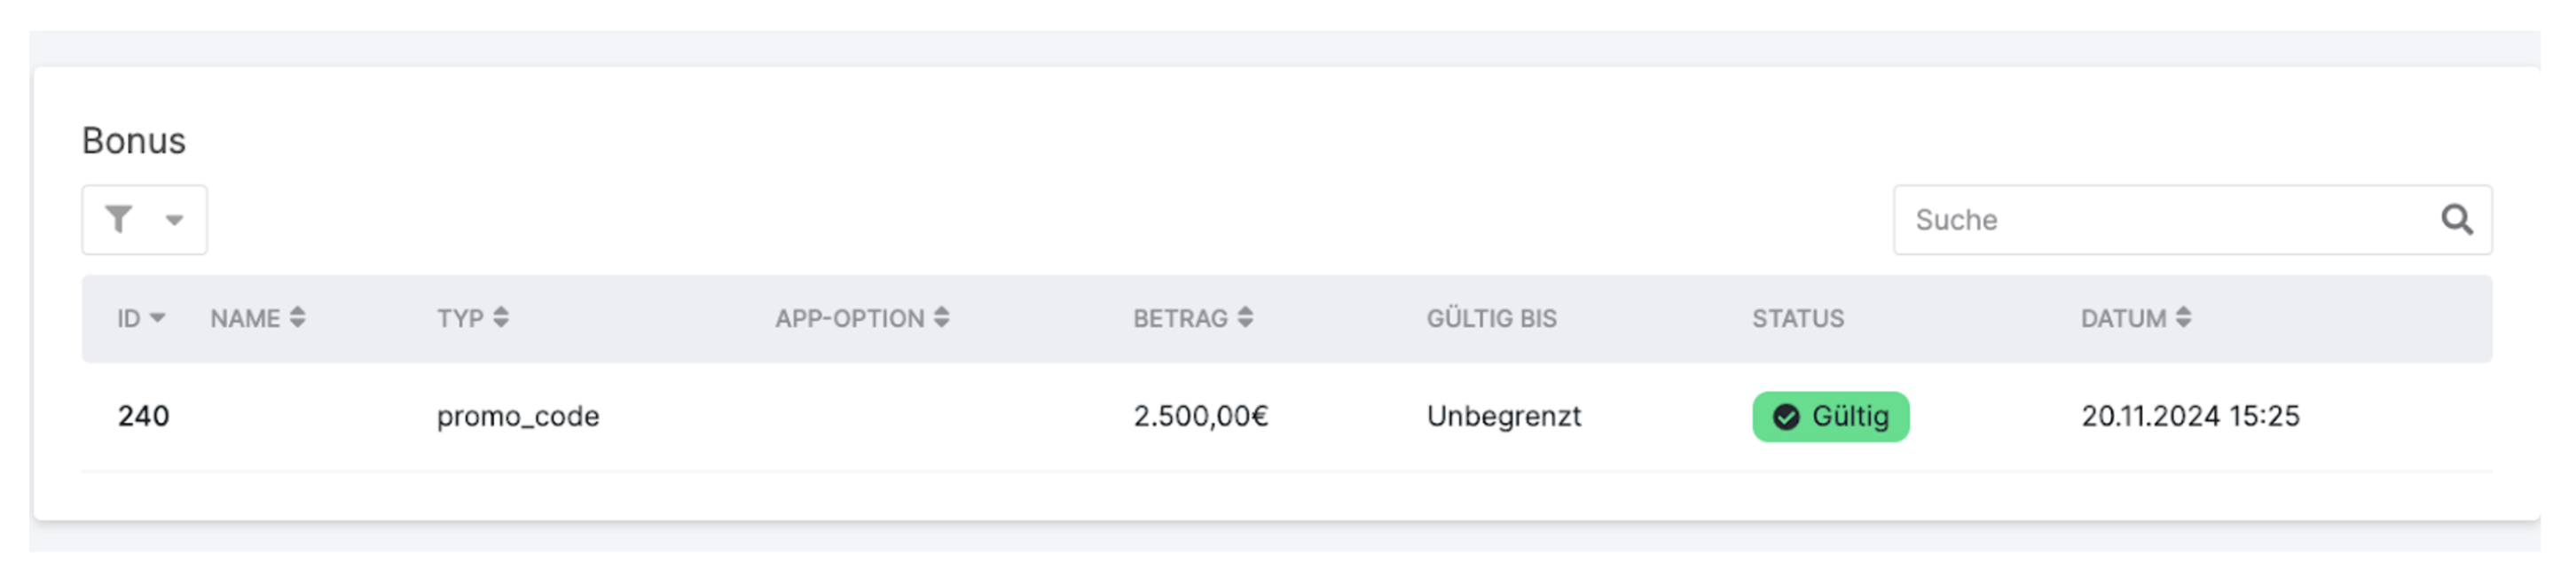Click the green Gültig status badge
Image resolution: width=2576 pixels, height=585 pixels.
1830,416
